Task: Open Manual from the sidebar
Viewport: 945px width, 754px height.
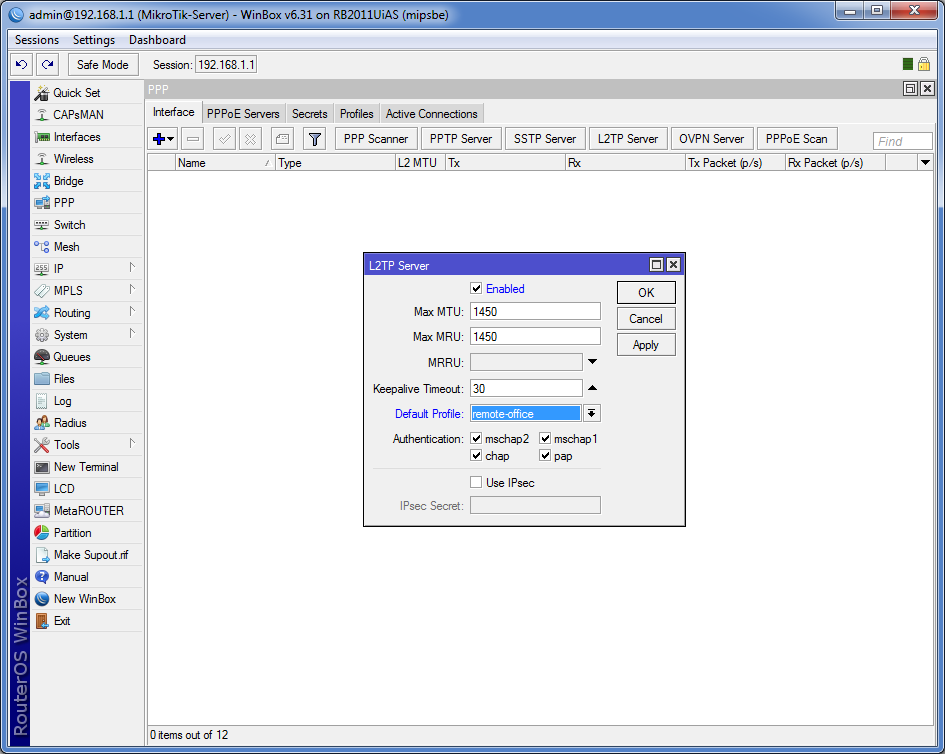Action: click(87, 577)
